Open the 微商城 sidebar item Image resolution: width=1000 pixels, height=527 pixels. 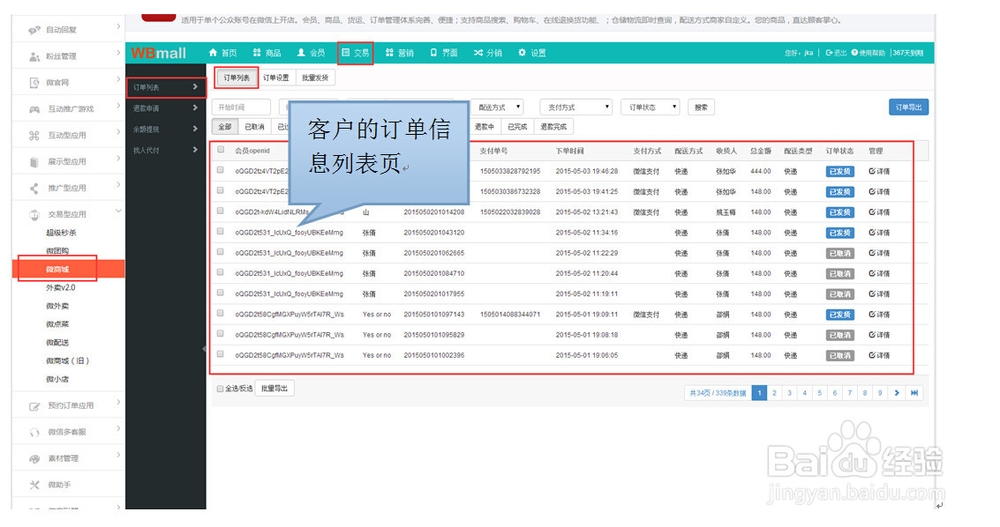coord(68,269)
